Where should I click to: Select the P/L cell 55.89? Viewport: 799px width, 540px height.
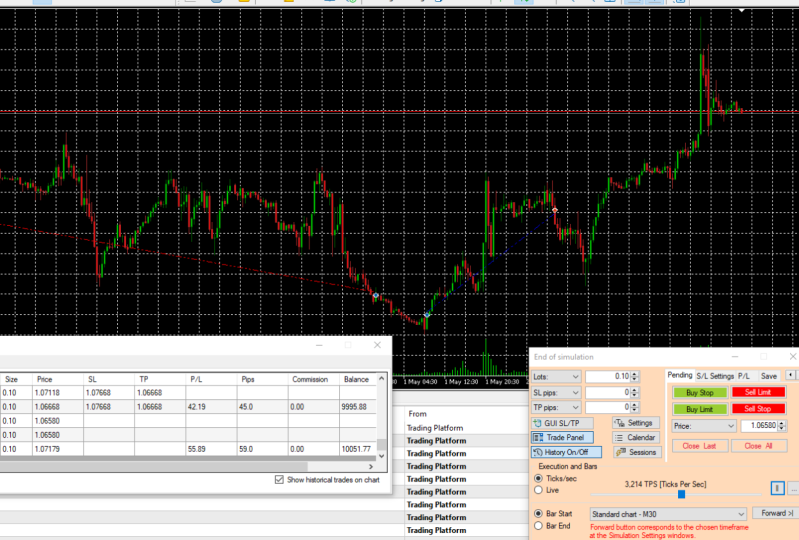pyautogui.click(x=211, y=449)
